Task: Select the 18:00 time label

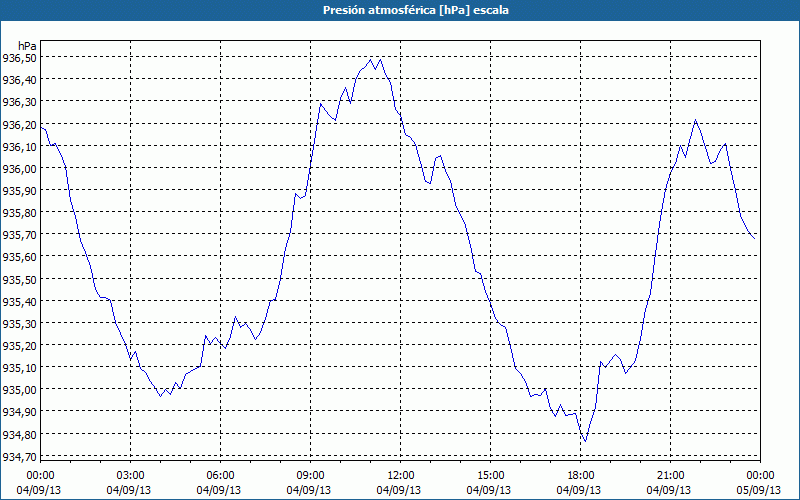Action: tap(581, 476)
